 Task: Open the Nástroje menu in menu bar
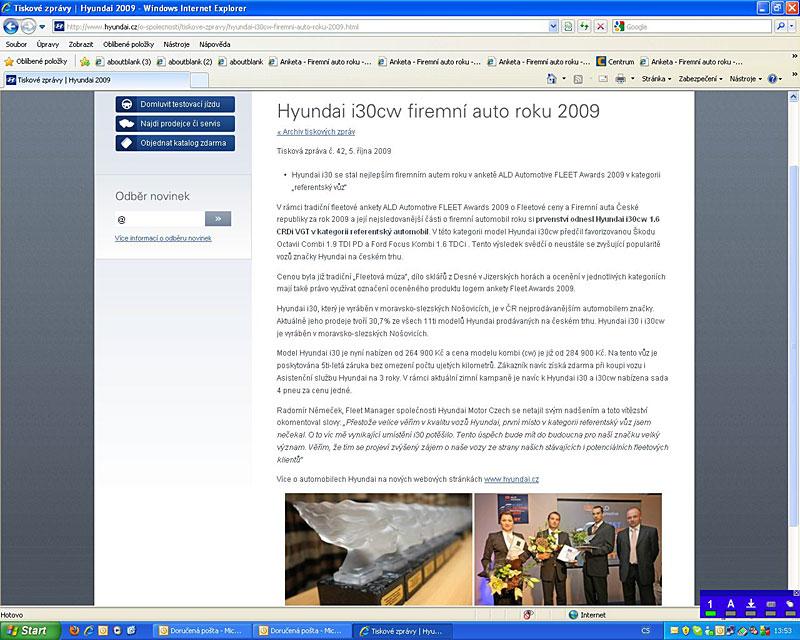[177, 44]
